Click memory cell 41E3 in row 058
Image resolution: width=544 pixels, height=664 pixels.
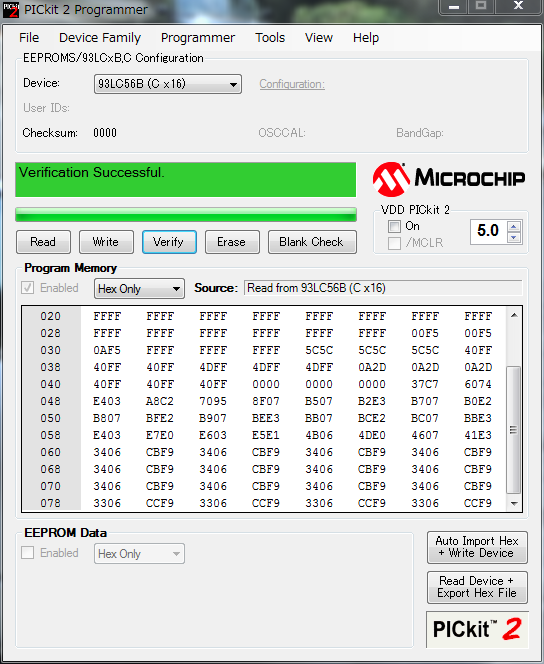[x=478, y=435]
